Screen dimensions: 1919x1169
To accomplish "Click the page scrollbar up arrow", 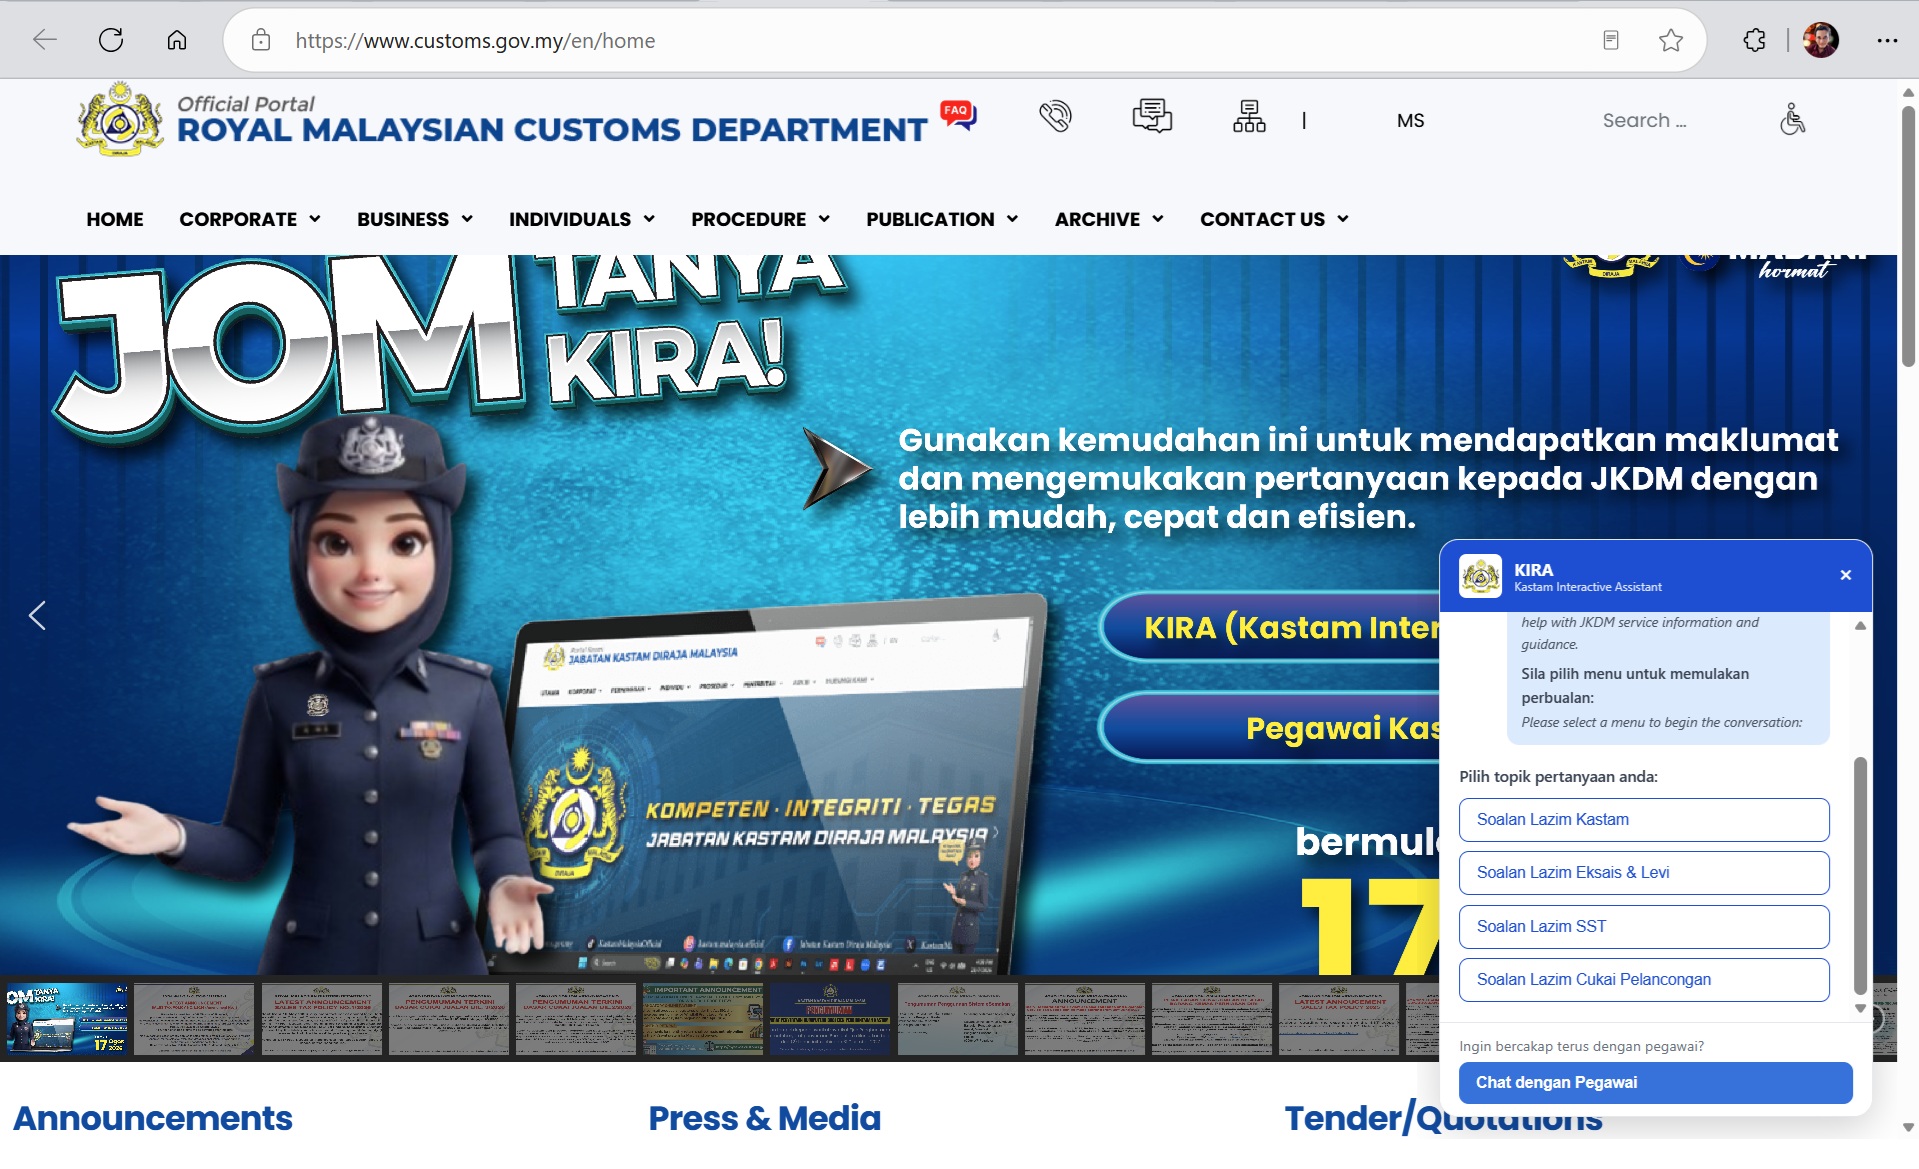I will coord(1908,92).
